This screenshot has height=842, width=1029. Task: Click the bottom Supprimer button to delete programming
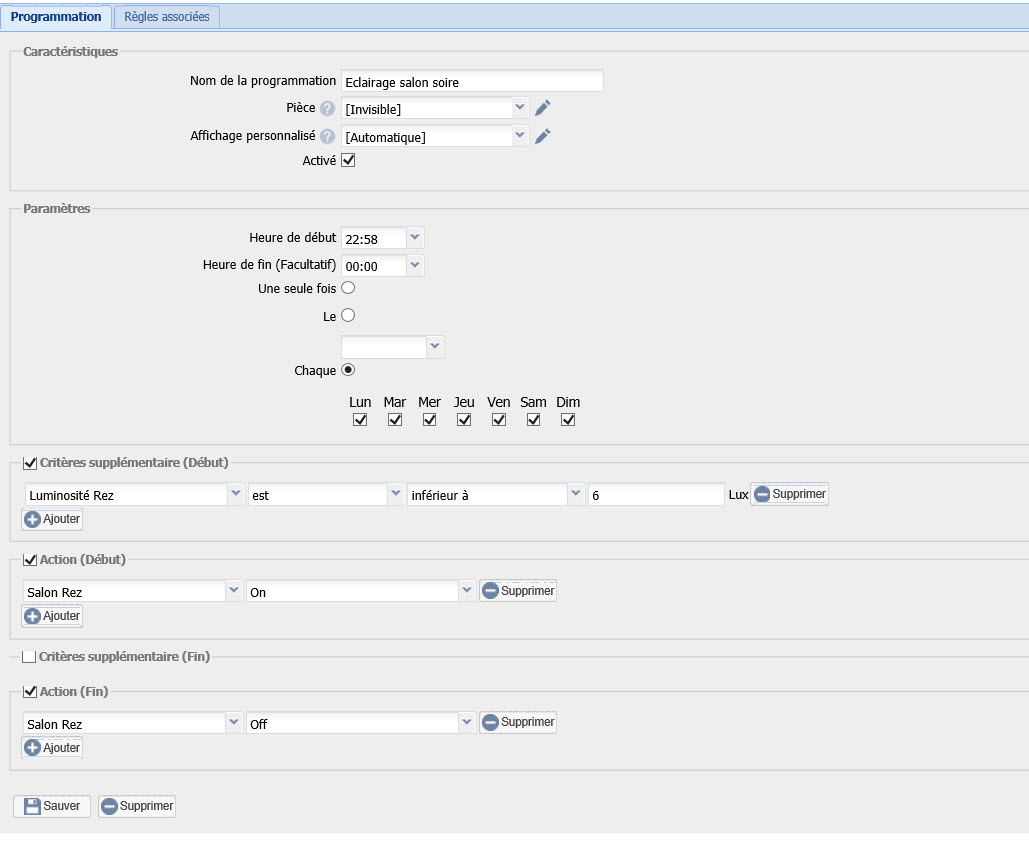137,806
